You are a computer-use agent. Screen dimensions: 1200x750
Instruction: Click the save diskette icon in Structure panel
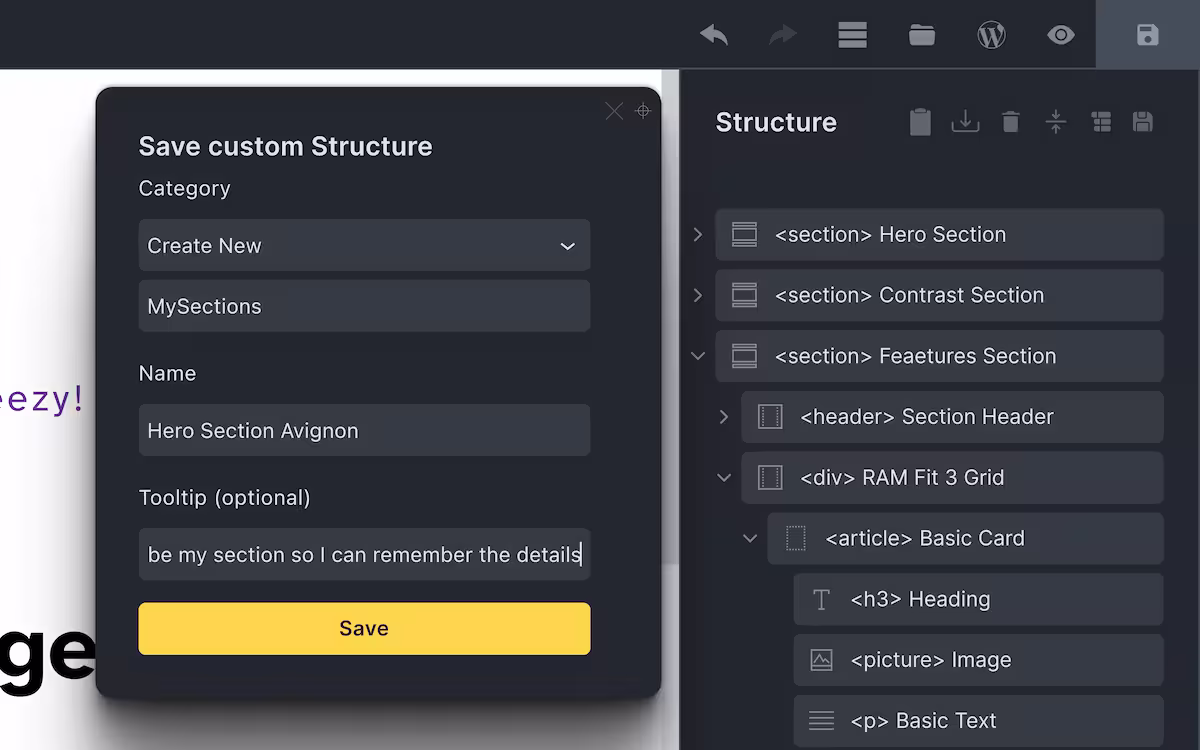coord(1143,121)
